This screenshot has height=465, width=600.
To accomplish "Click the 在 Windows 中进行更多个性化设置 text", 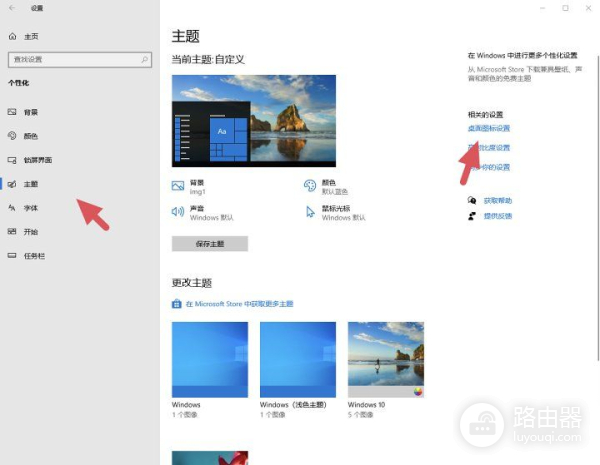I will (522, 55).
